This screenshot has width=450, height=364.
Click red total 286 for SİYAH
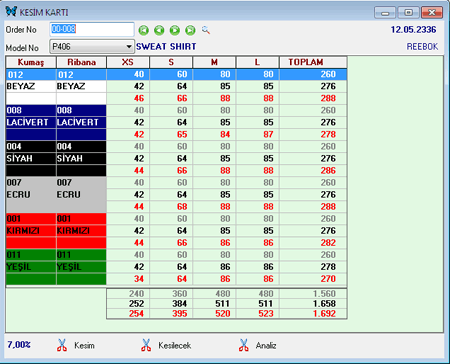pos(328,170)
